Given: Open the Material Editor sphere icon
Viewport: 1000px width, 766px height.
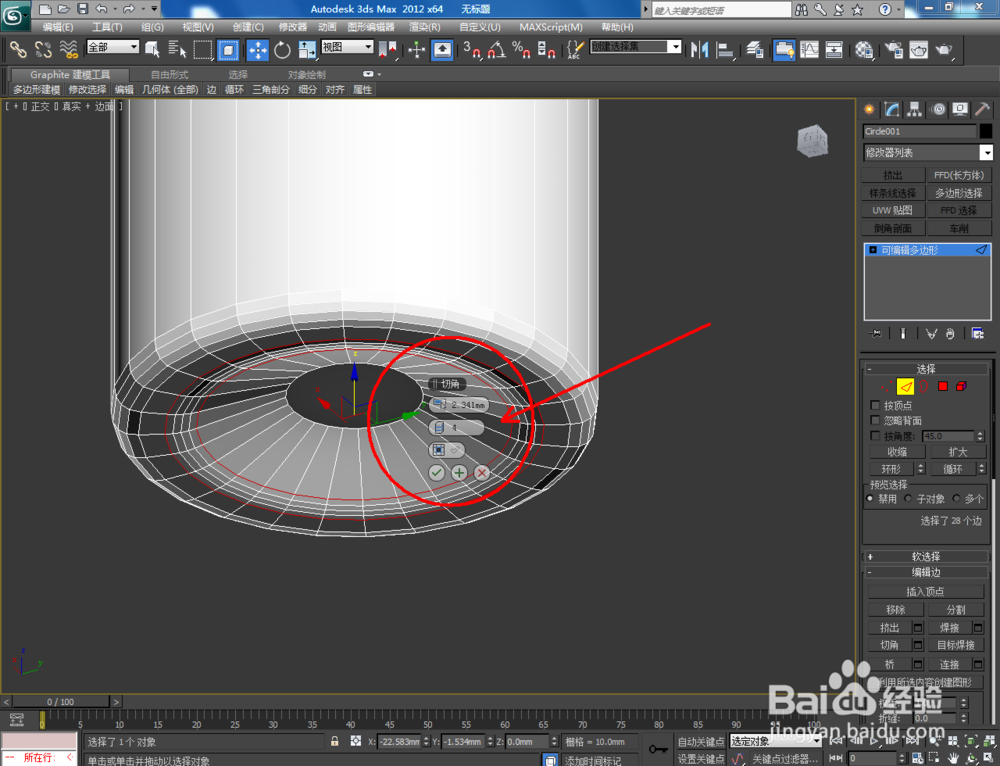Looking at the screenshot, I should (x=864, y=49).
